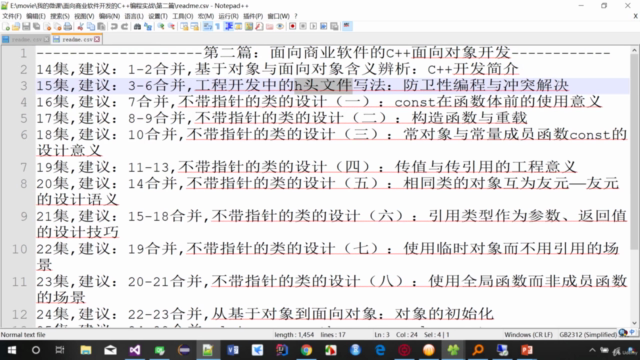Open the User Defined Language icon

[x=238, y=27]
